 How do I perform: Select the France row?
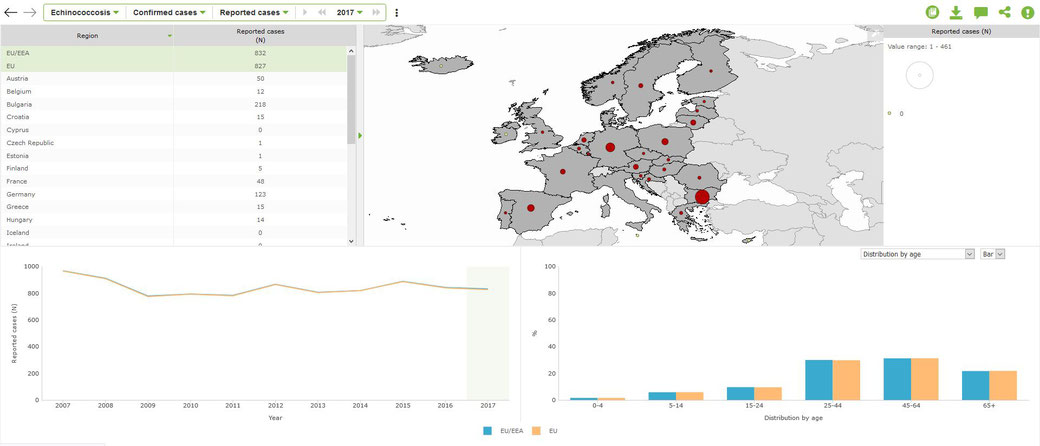click(173, 181)
